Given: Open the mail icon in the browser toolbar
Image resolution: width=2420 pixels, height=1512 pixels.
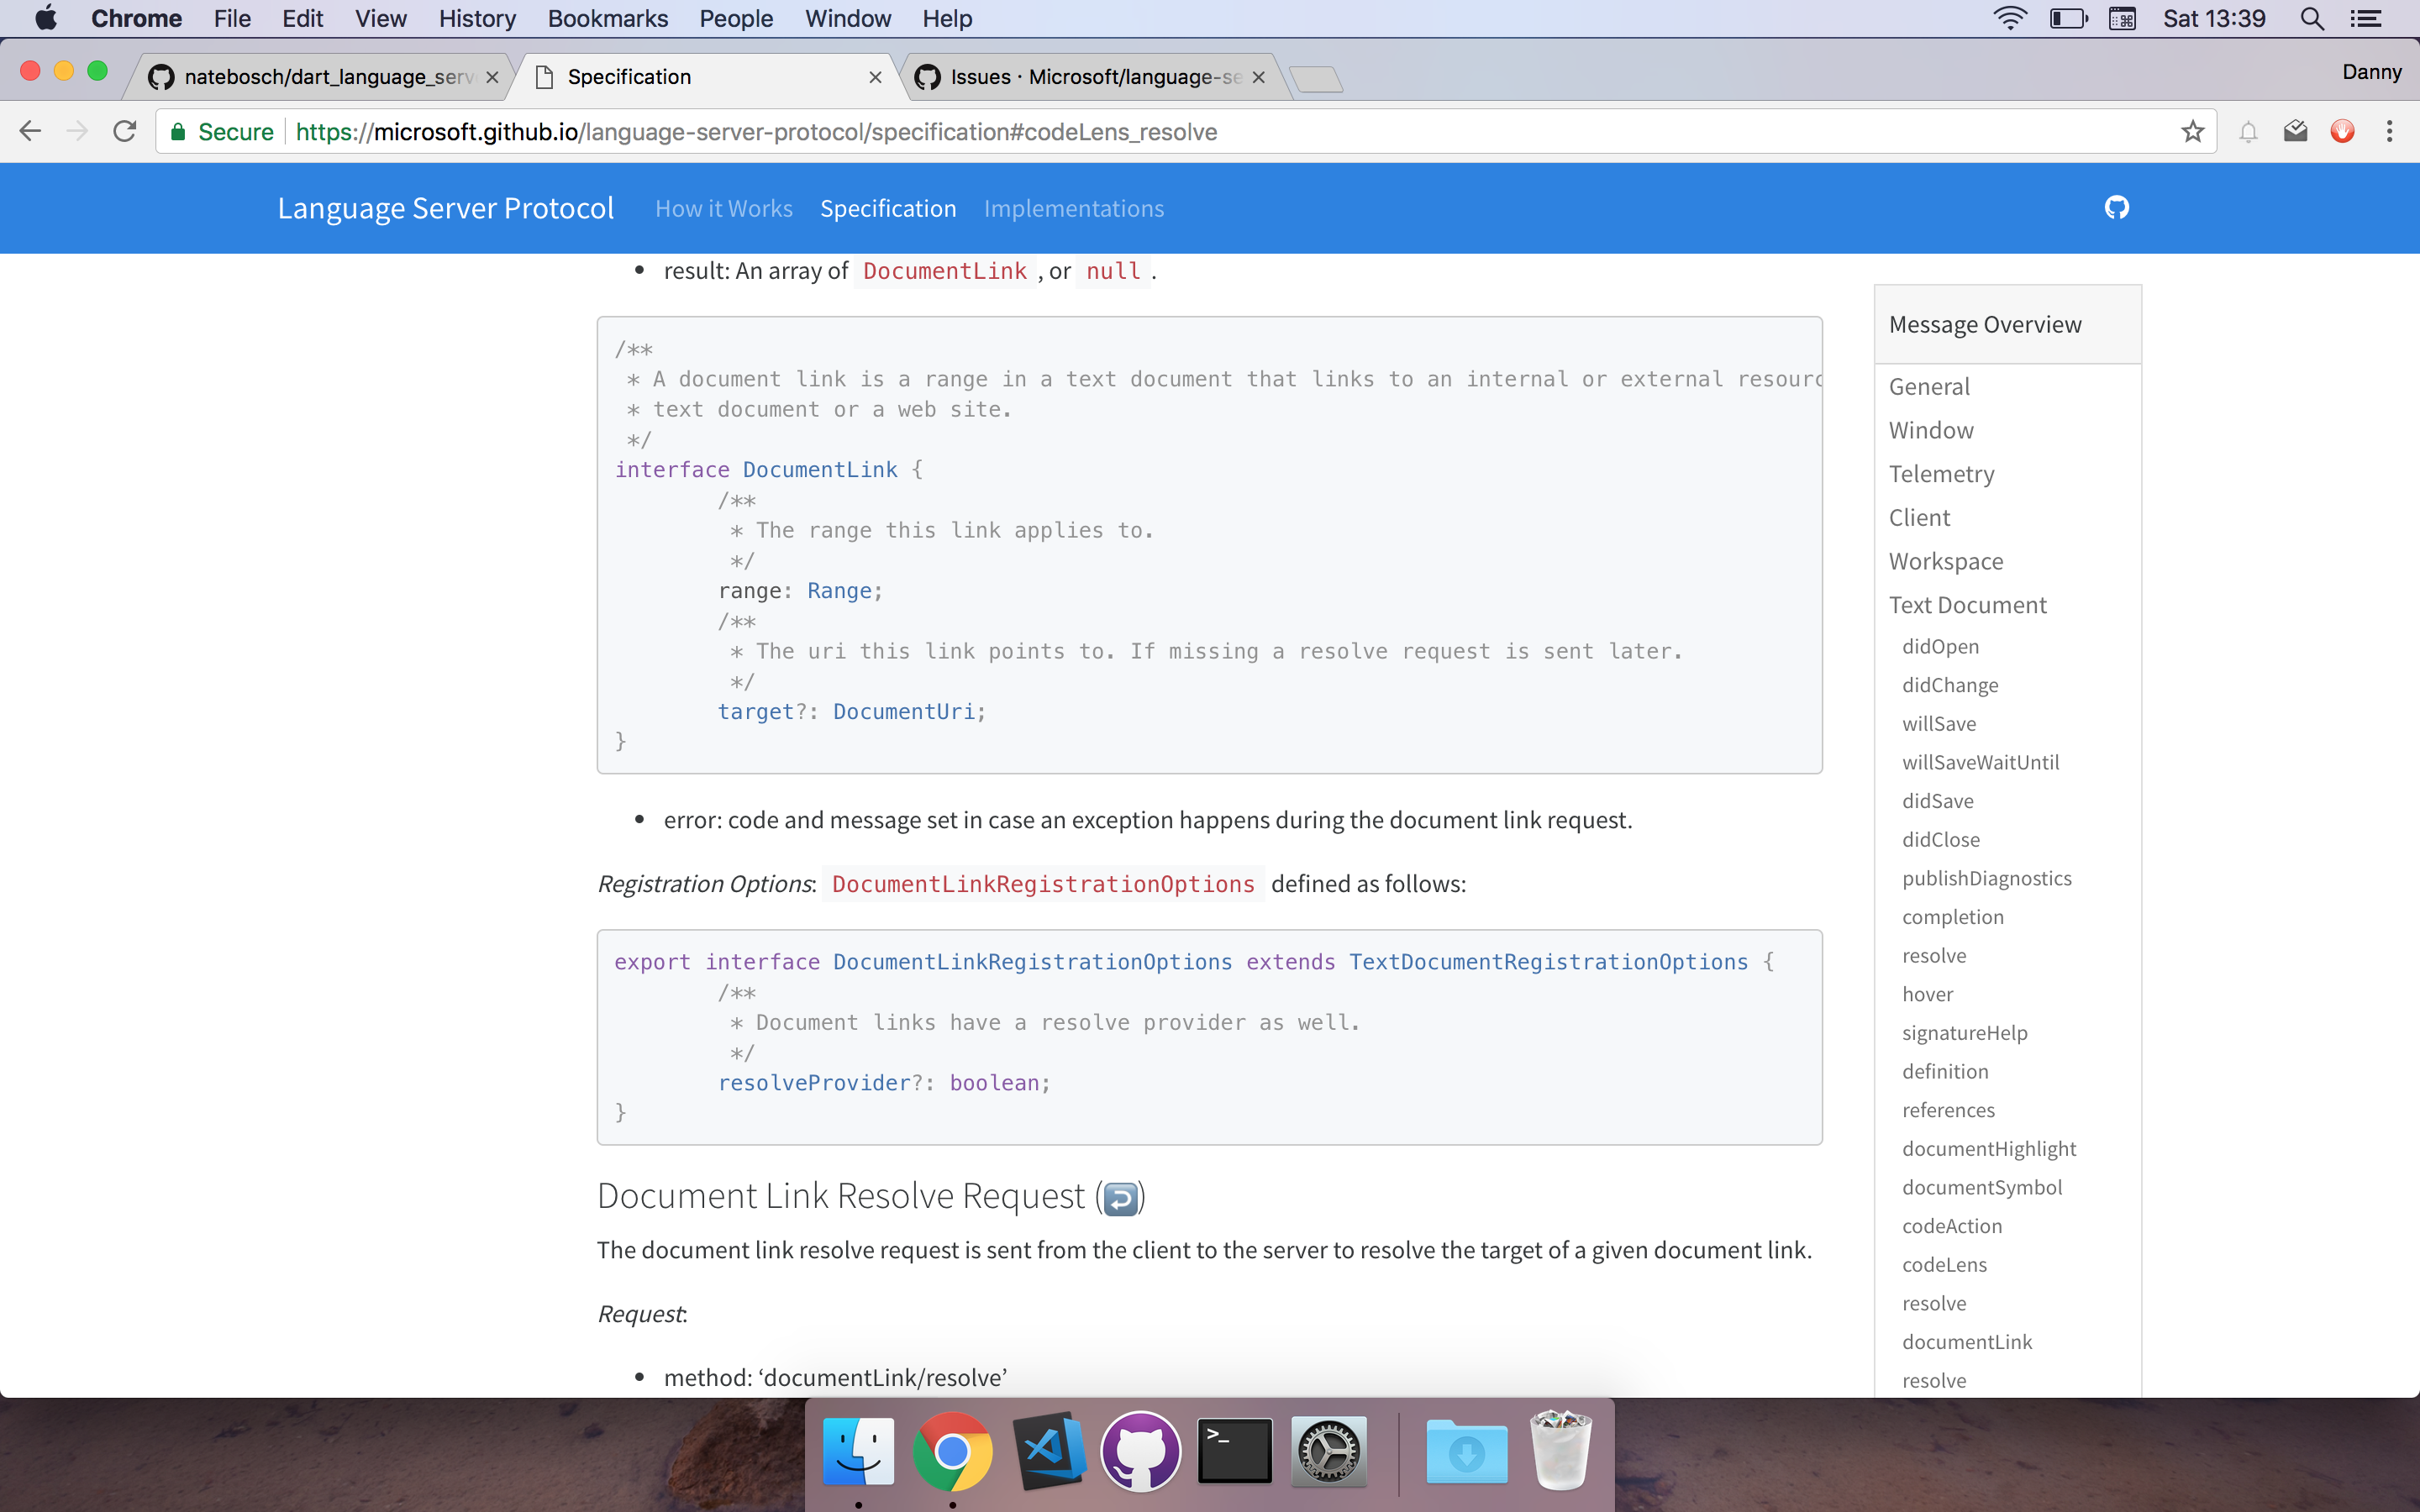Looking at the screenshot, I should 2295,131.
